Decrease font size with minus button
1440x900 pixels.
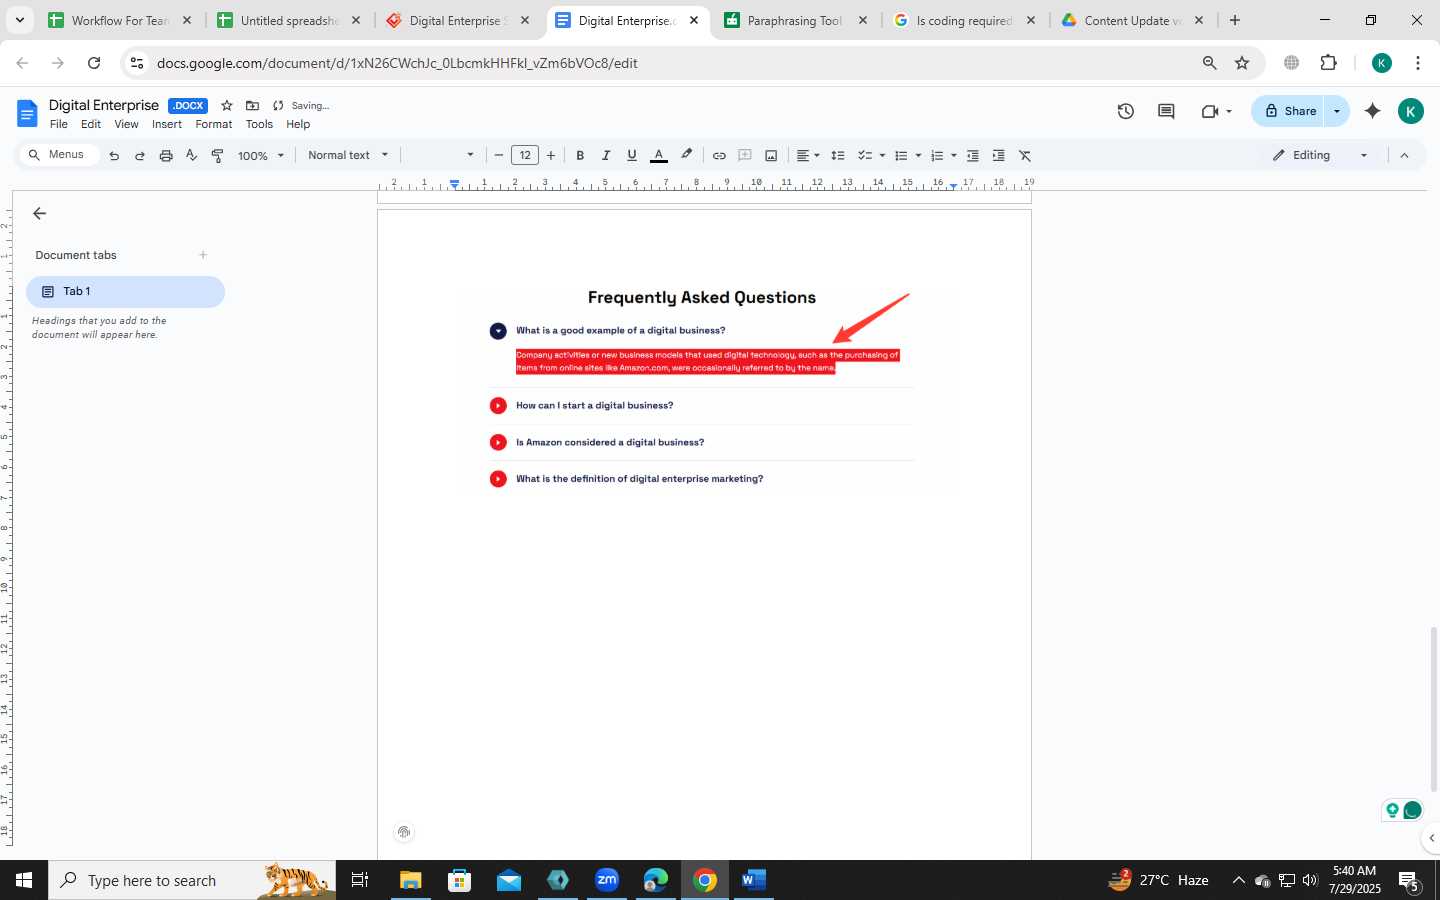click(x=499, y=156)
